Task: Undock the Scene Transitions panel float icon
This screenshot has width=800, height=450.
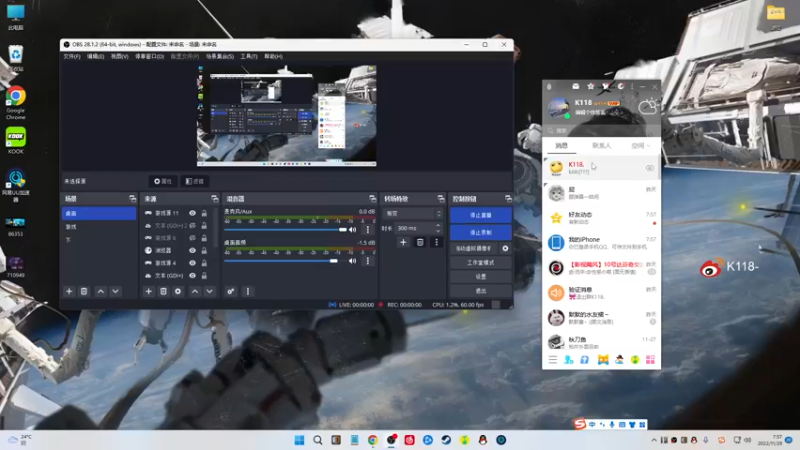Action: click(441, 198)
